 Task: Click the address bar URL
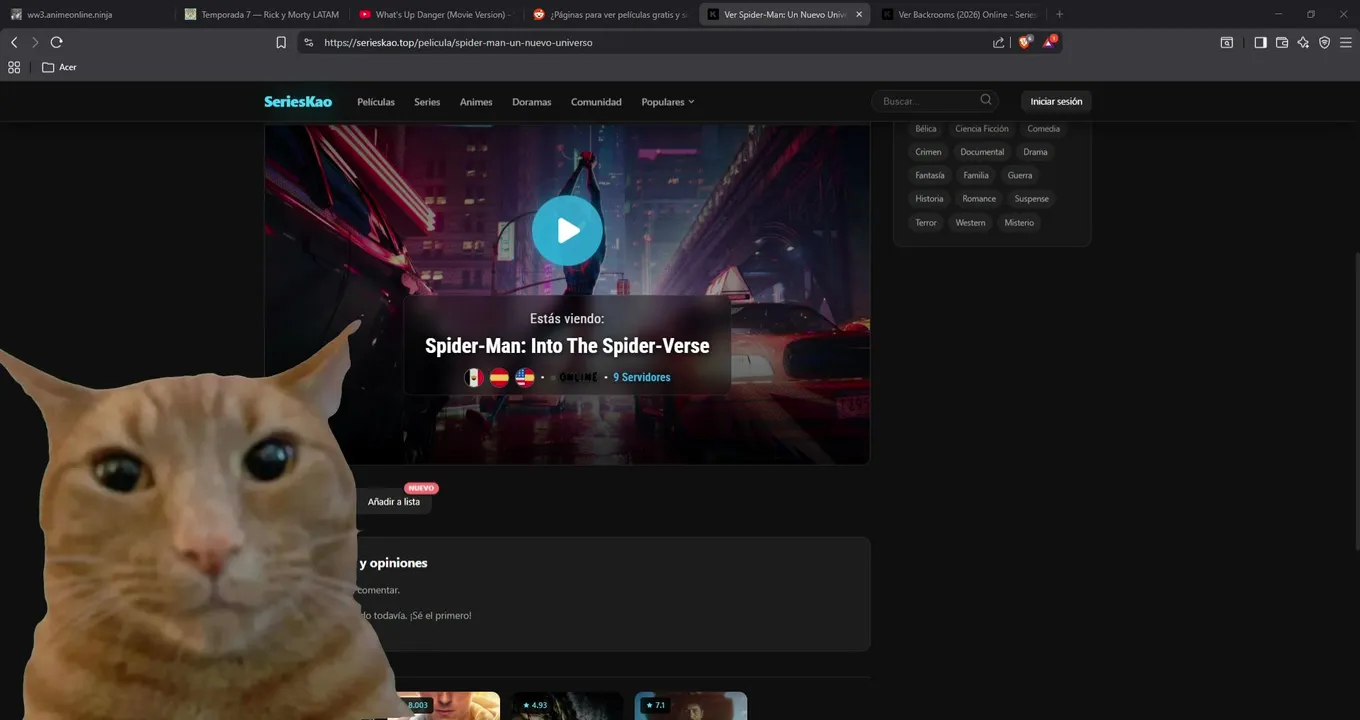click(458, 43)
